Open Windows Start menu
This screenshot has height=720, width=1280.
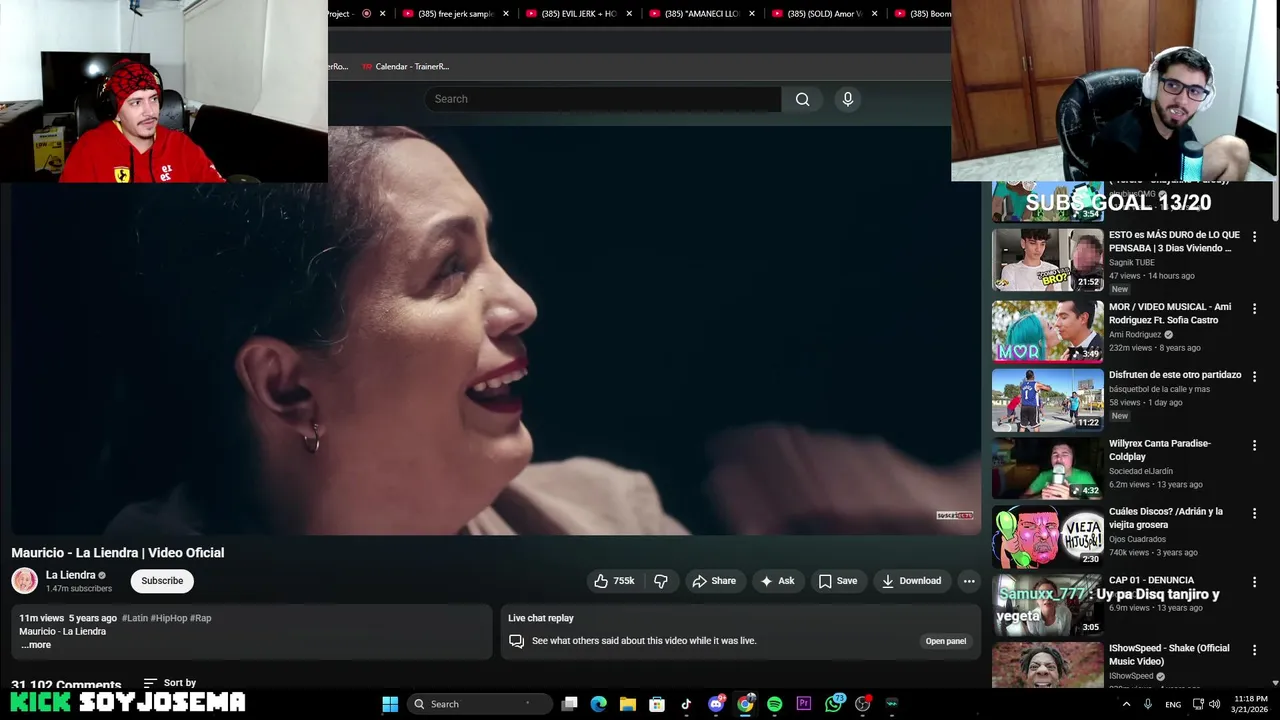pyautogui.click(x=390, y=704)
